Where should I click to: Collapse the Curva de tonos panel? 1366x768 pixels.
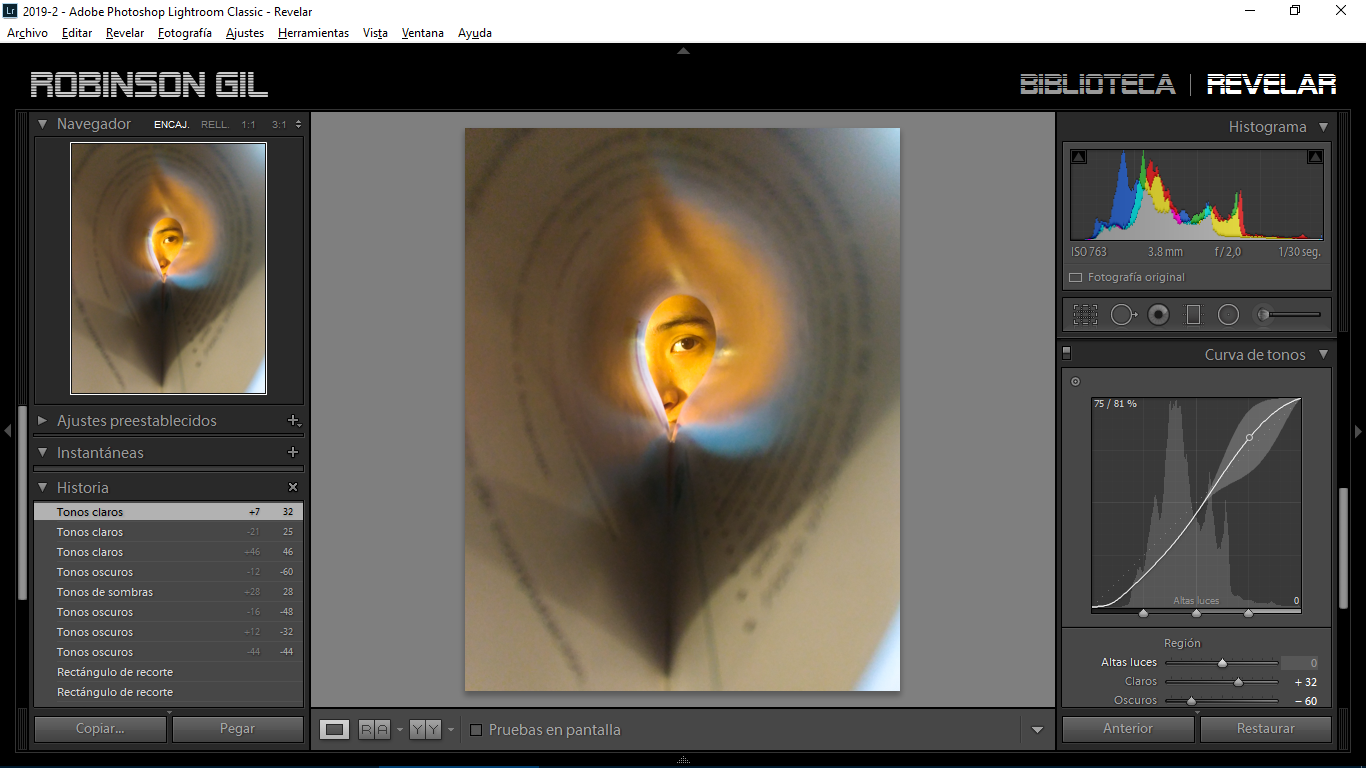1323,354
